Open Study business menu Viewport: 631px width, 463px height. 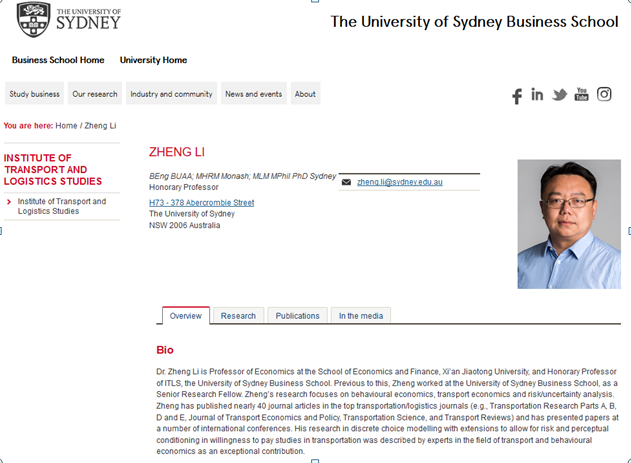coord(35,94)
